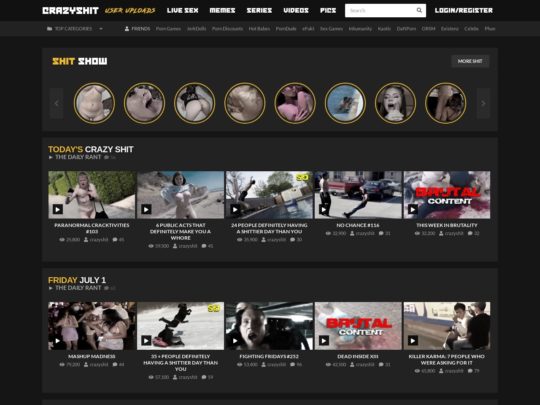Click the folder icon beside Top Categories

pos(49,29)
